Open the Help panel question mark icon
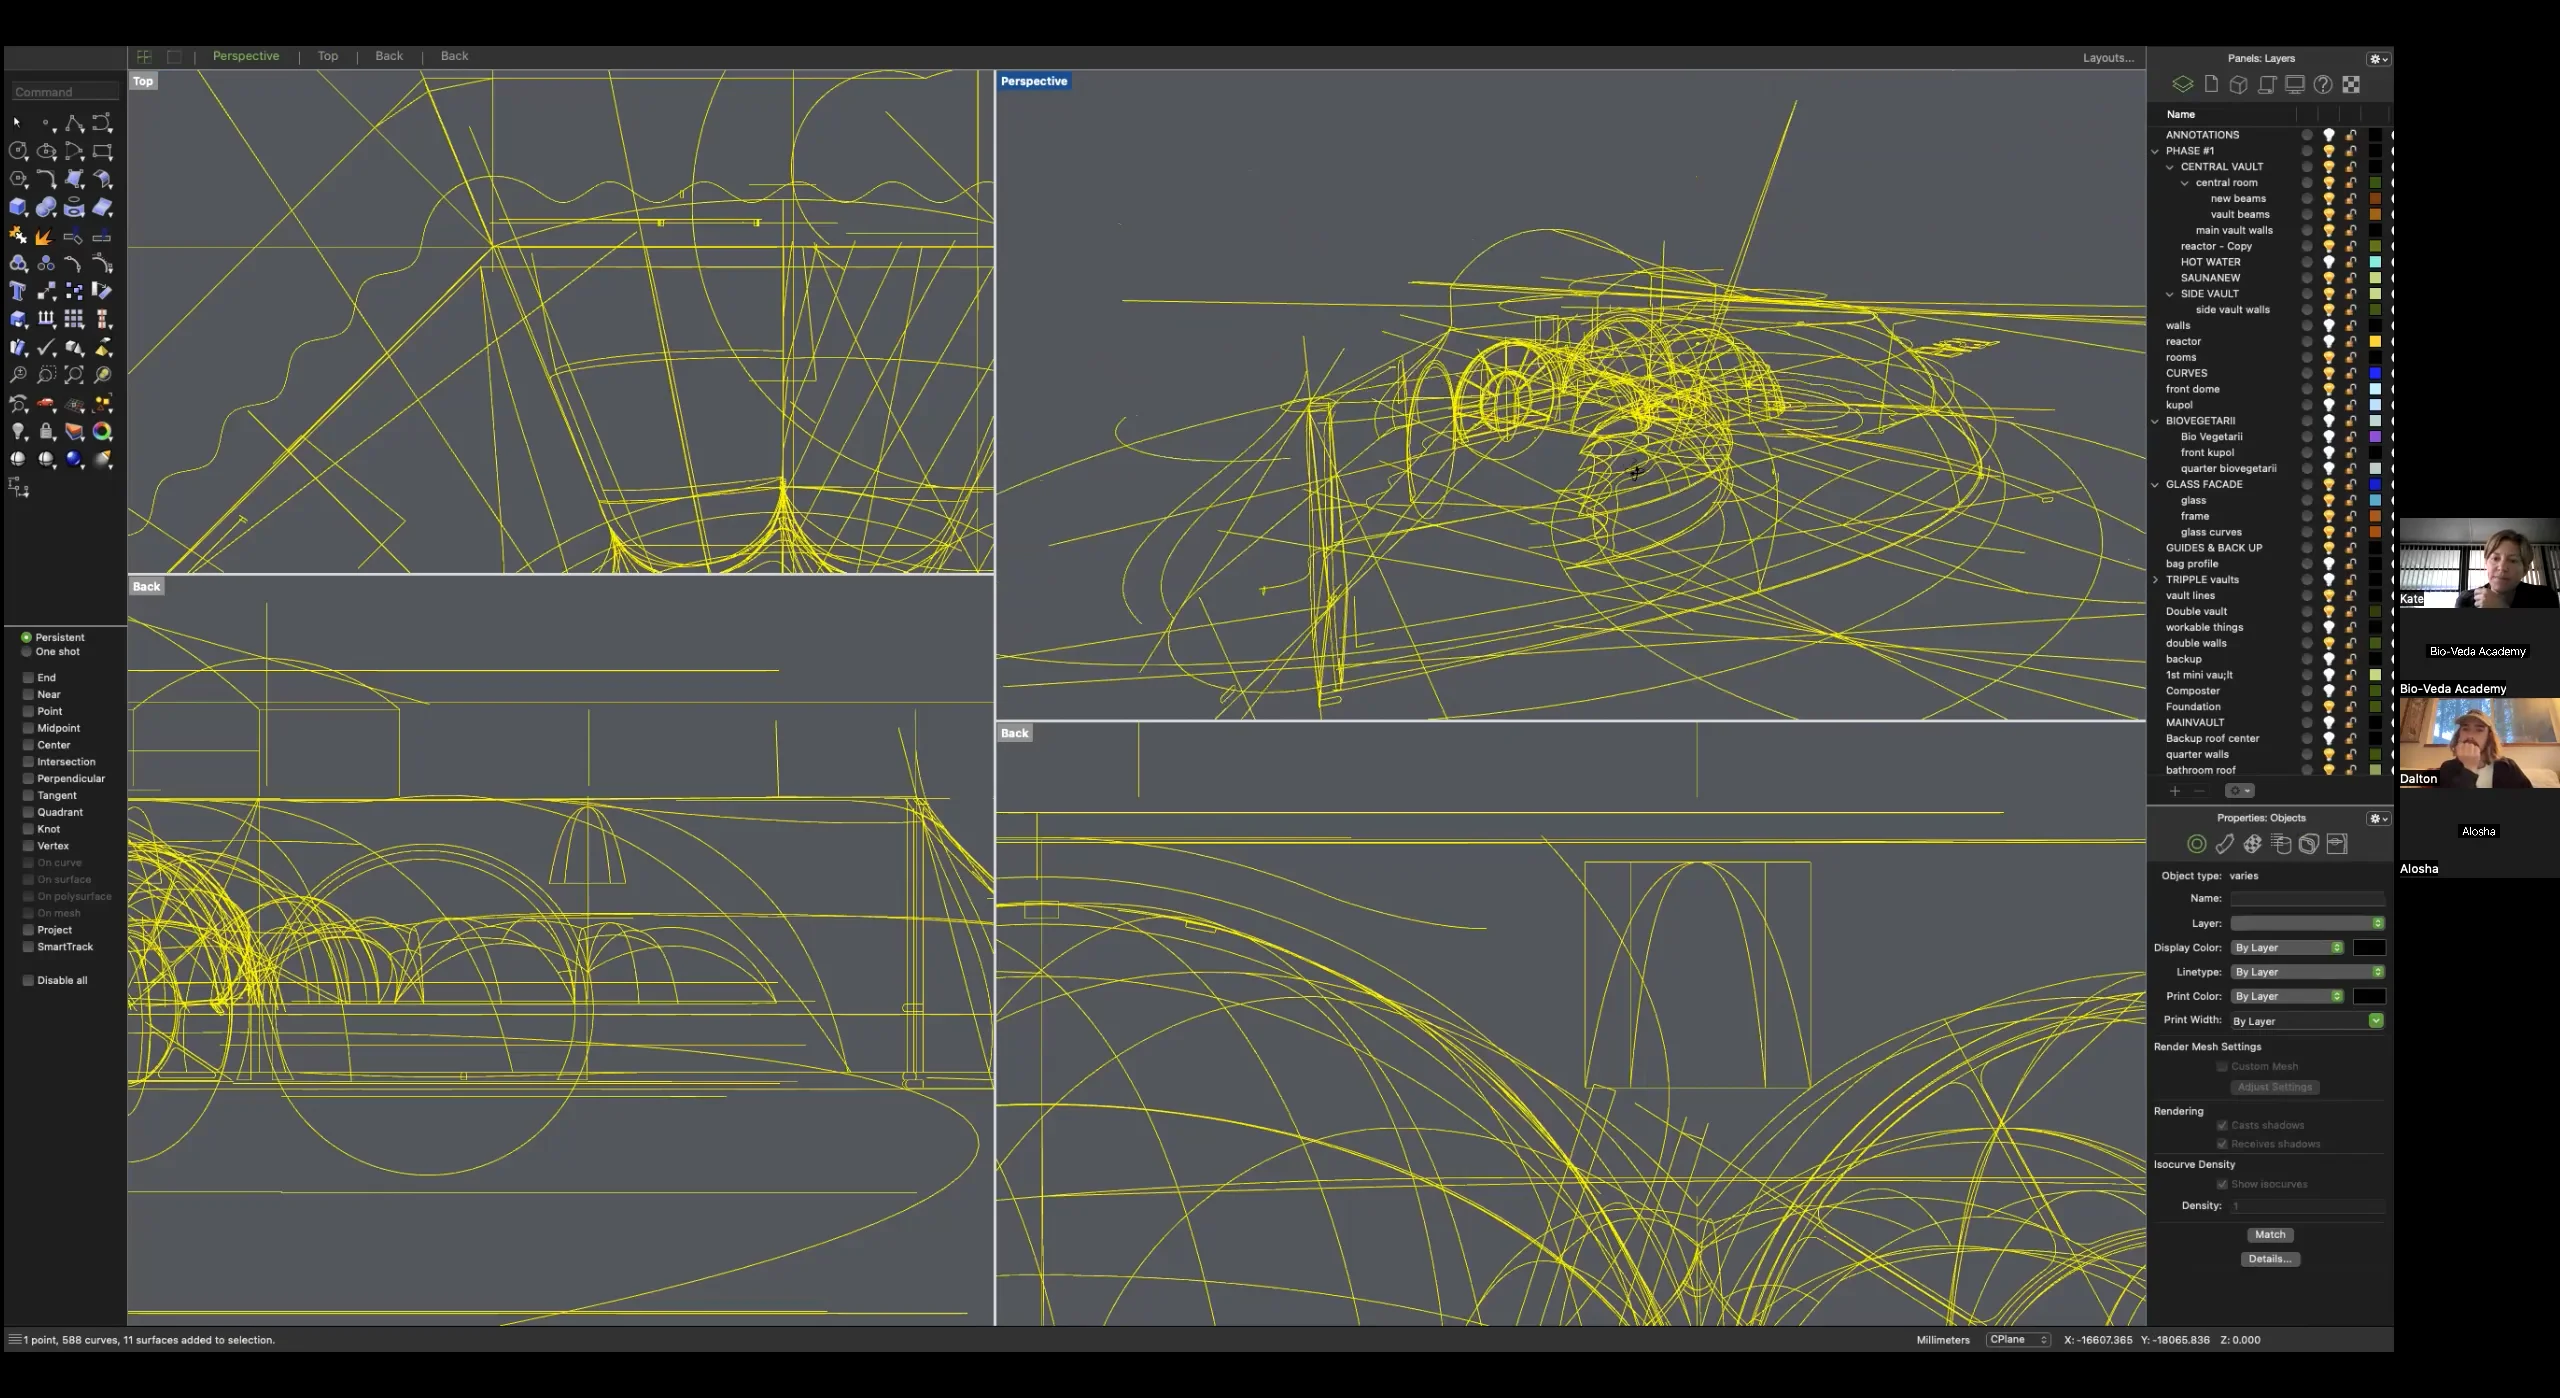The image size is (2560, 1398). (2323, 85)
